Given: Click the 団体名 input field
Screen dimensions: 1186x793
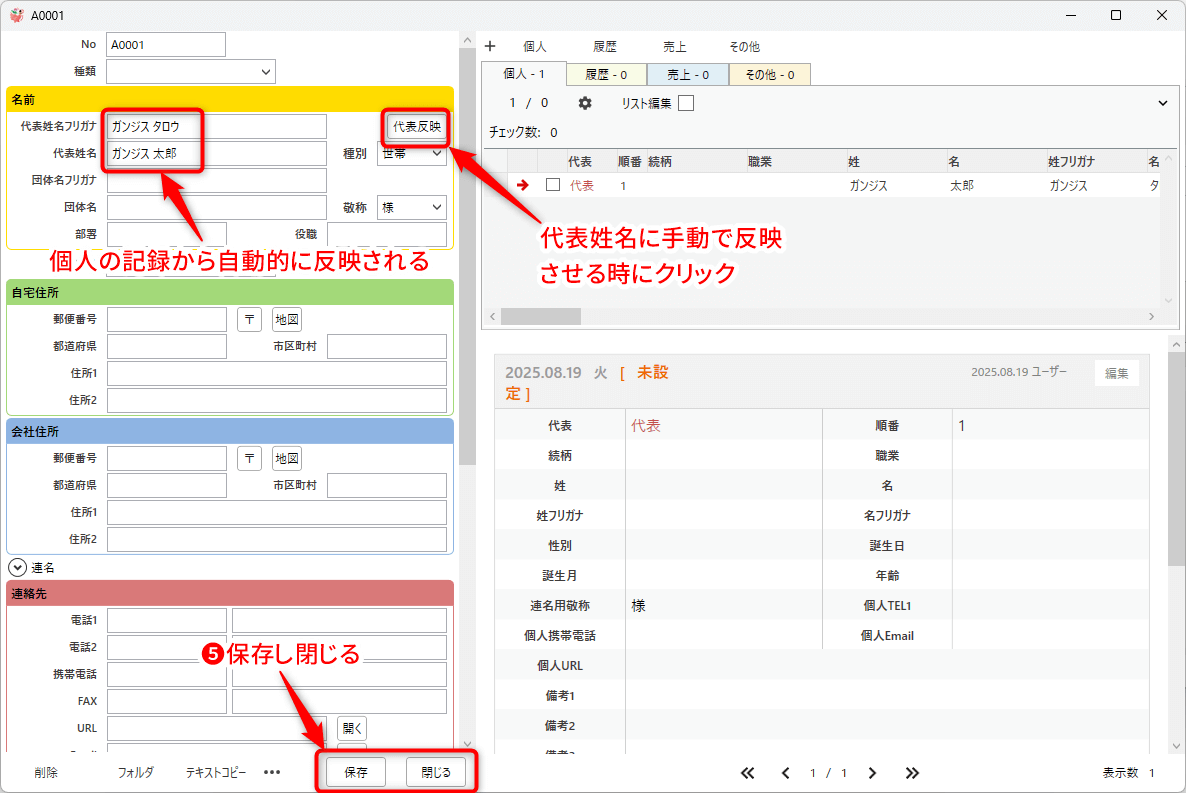Looking at the screenshot, I should point(216,207).
